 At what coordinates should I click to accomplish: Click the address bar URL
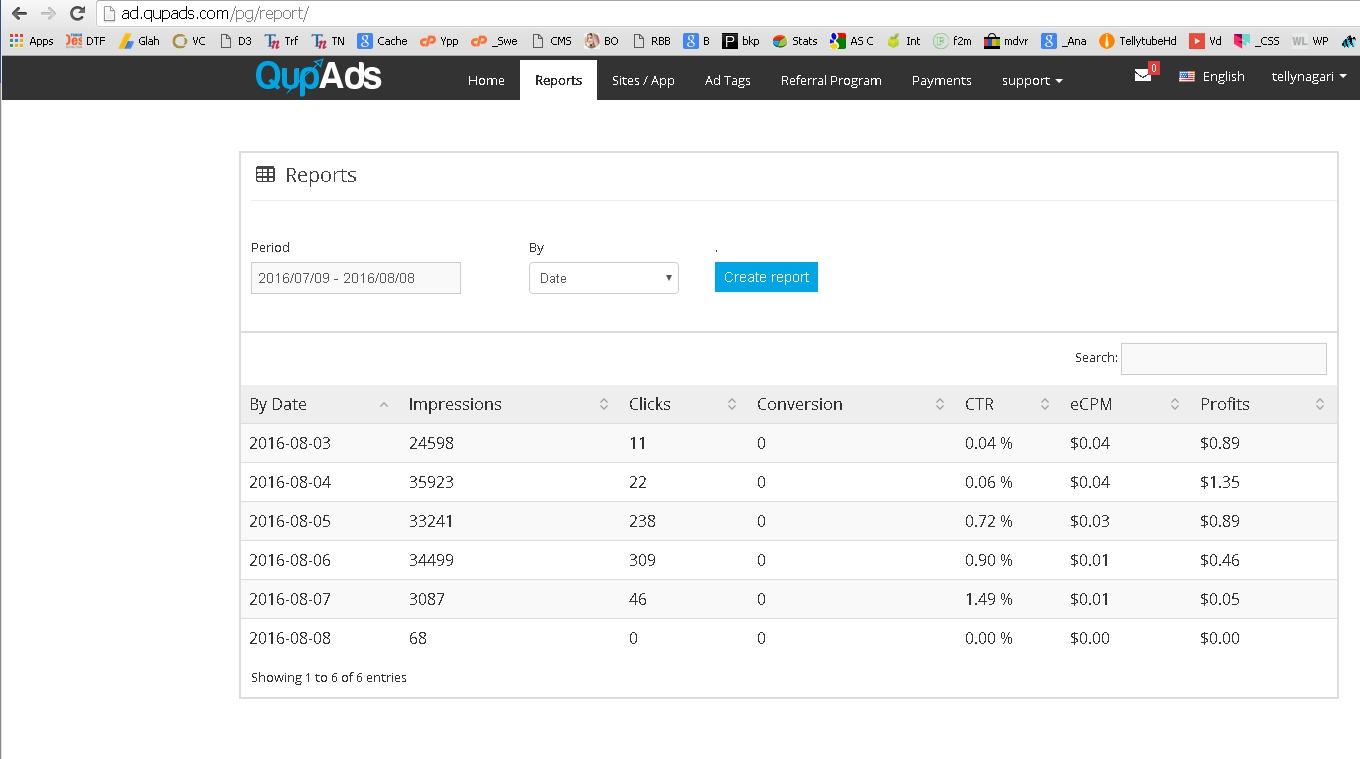(215, 14)
